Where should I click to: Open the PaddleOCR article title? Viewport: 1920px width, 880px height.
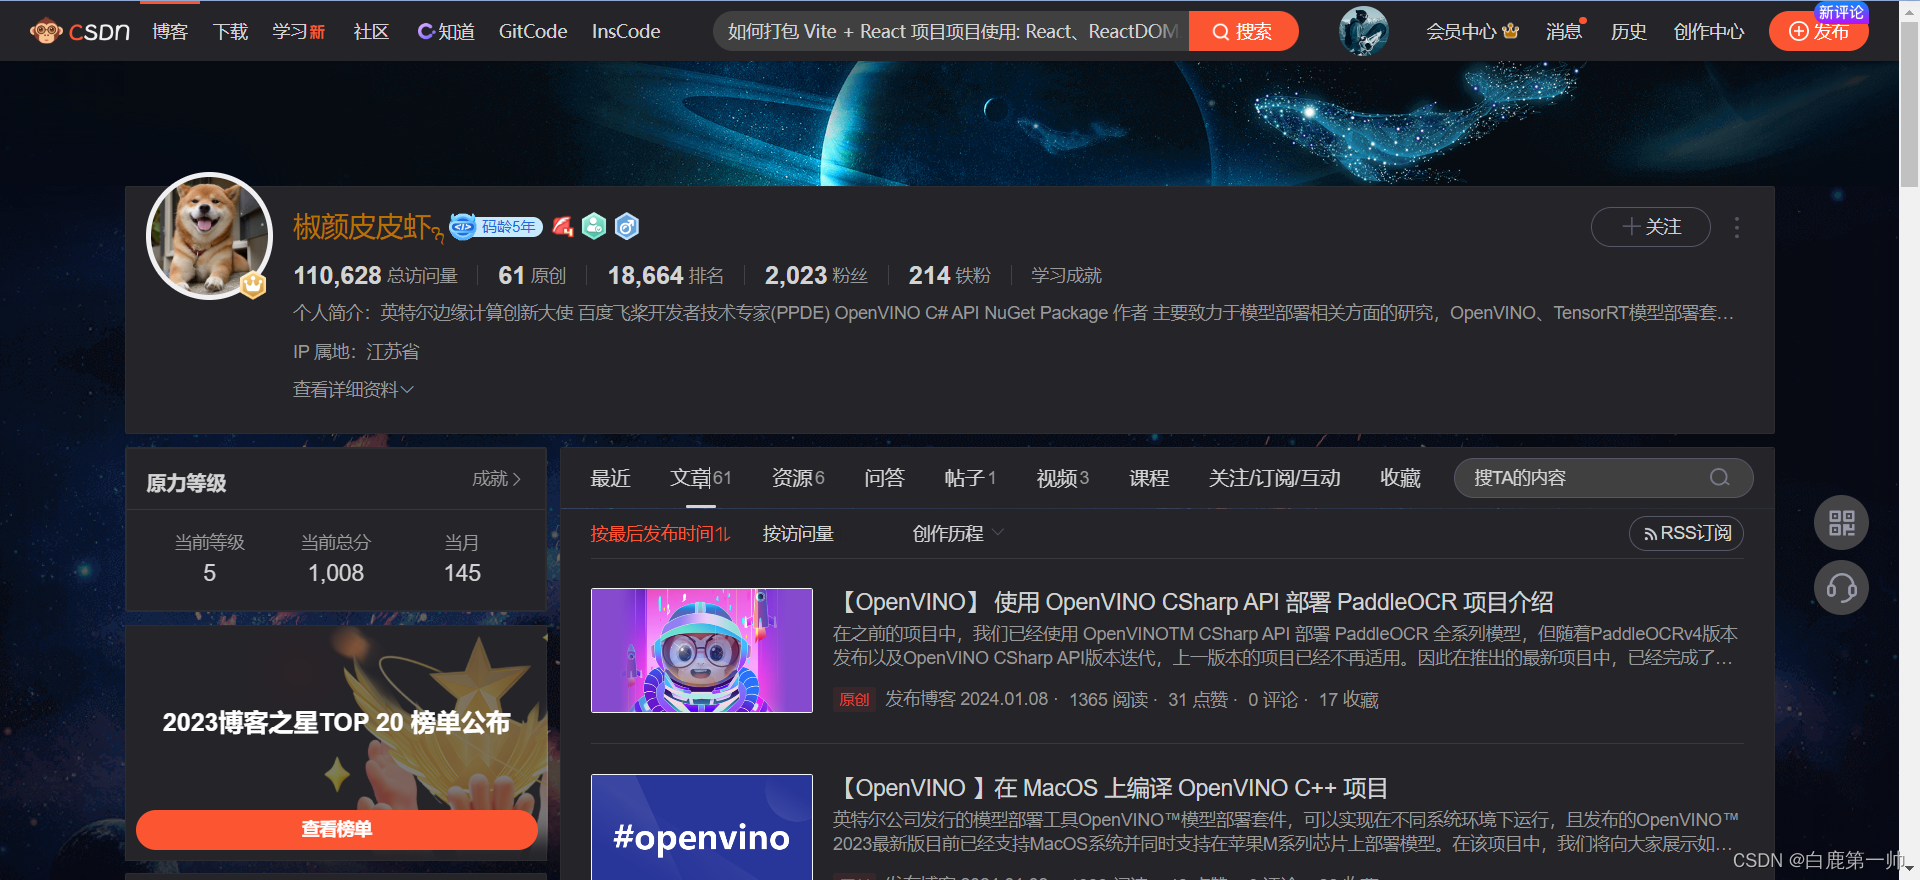point(1194,602)
